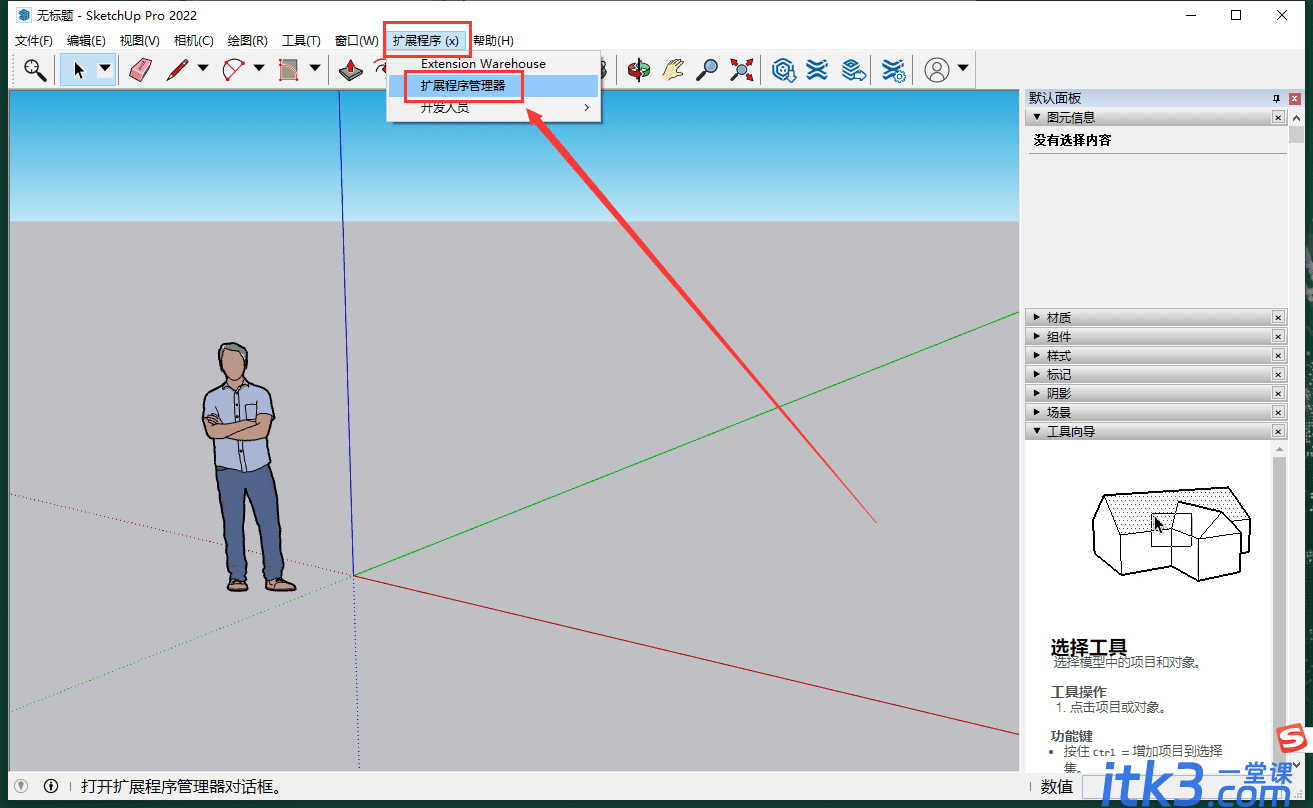This screenshot has height=808, width=1313.
Task: Select the Push/Pull tool
Action: click(x=350, y=69)
